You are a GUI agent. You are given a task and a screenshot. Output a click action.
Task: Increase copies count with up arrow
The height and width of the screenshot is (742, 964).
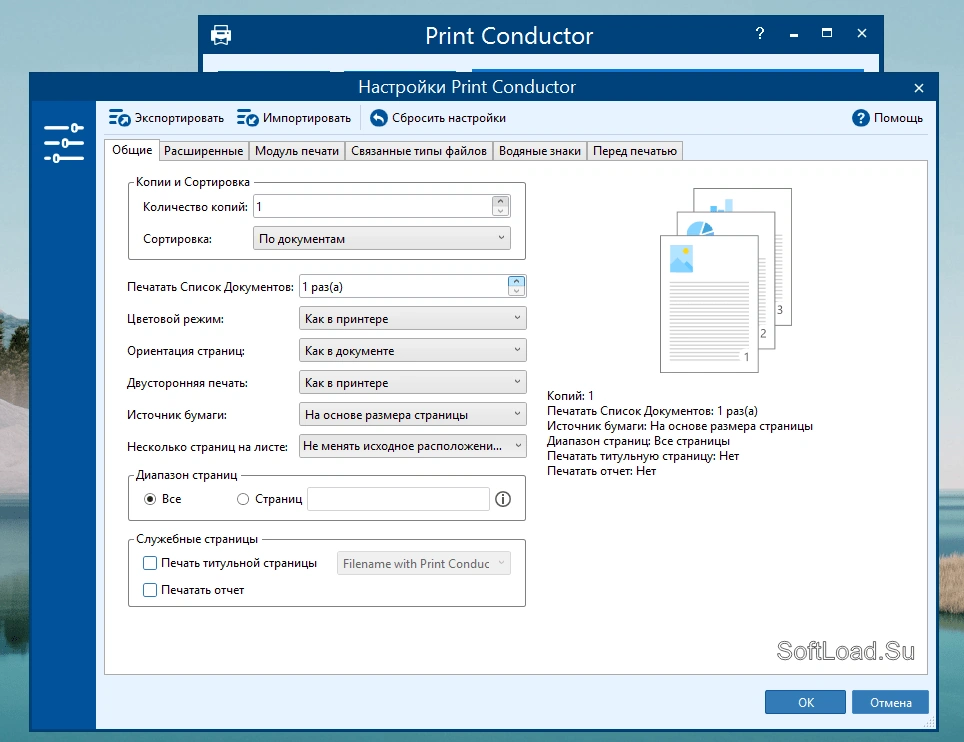pyautogui.click(x=500, y=202)
